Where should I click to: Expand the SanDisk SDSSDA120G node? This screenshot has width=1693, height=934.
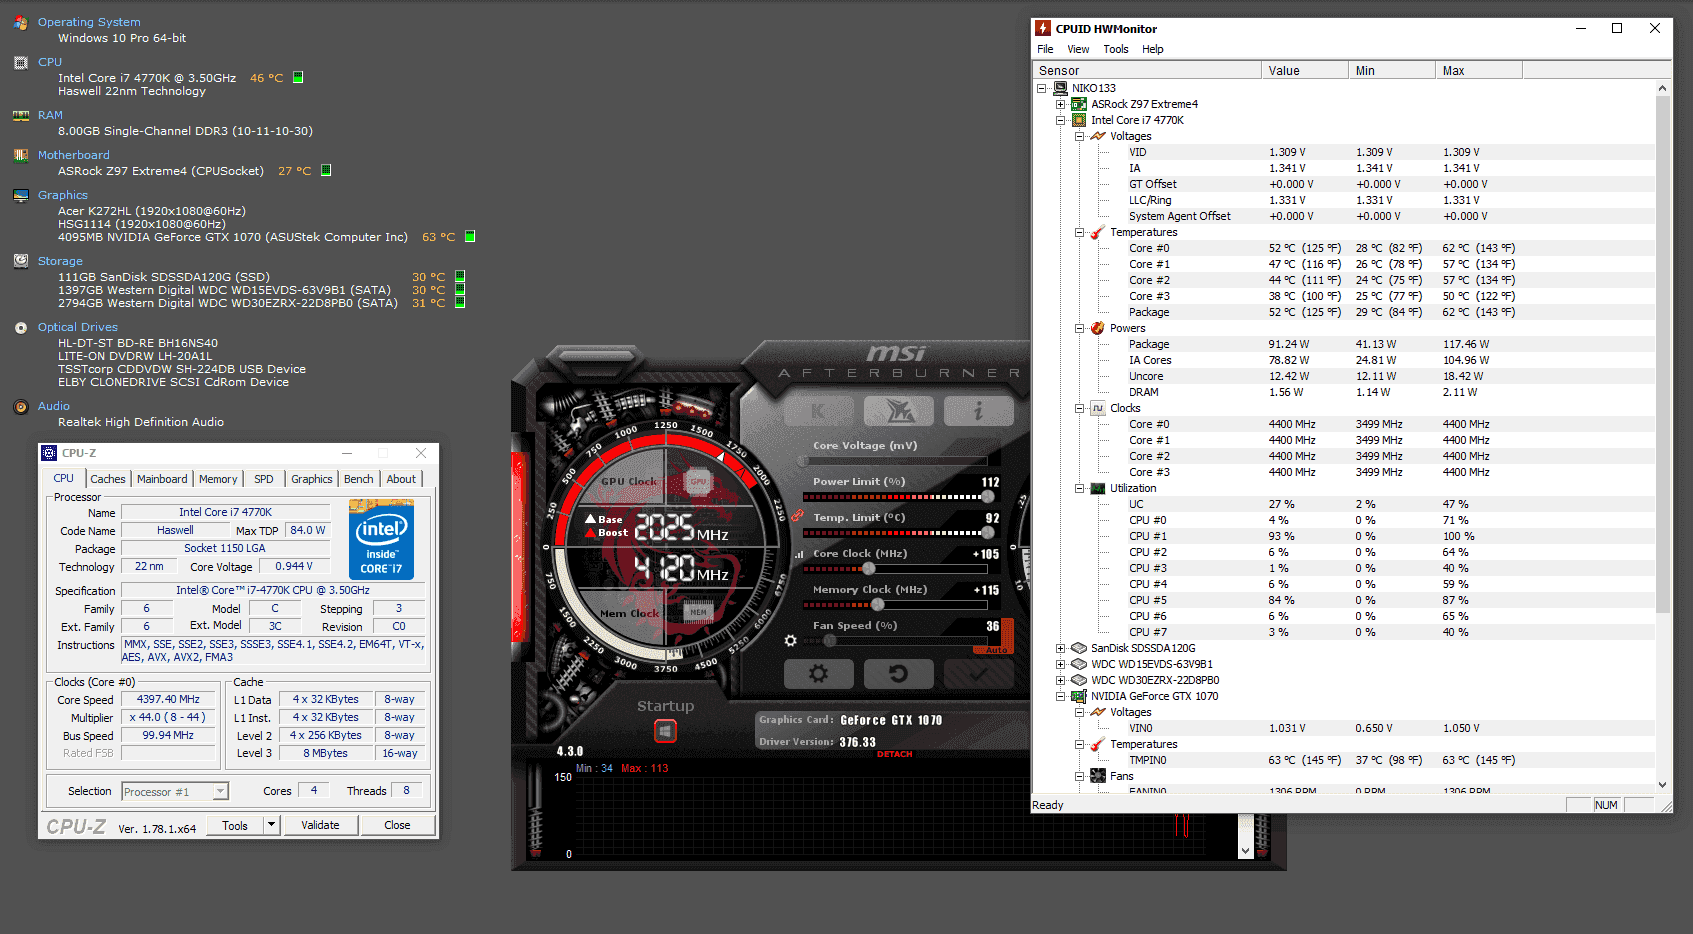[1061, 648]
